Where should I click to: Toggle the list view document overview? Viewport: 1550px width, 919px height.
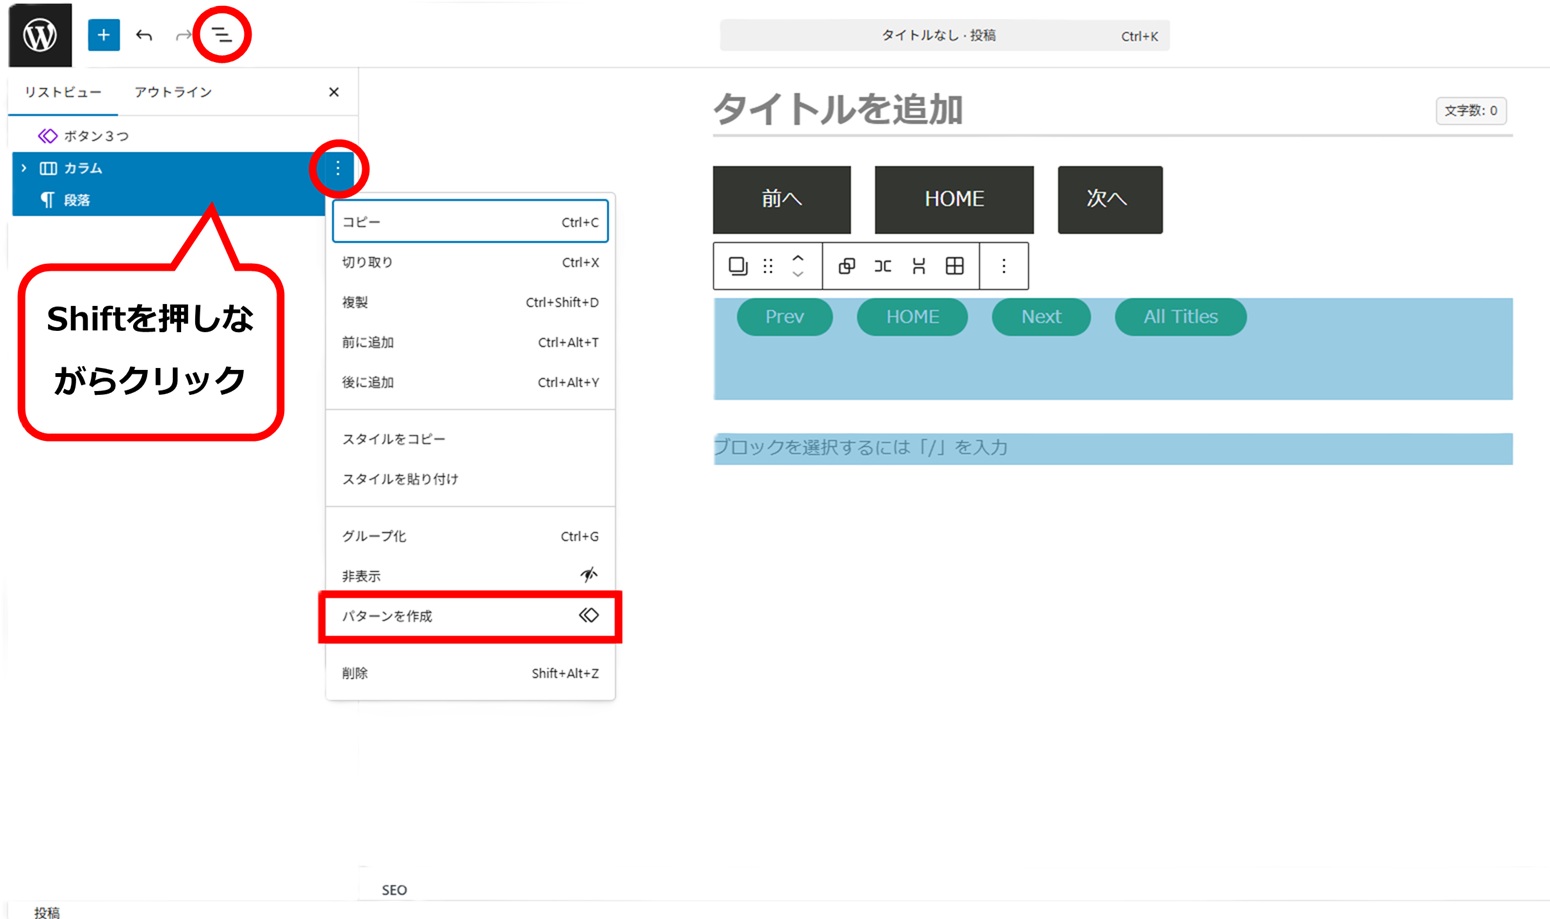pyautogui.click(x=221, y=35)
